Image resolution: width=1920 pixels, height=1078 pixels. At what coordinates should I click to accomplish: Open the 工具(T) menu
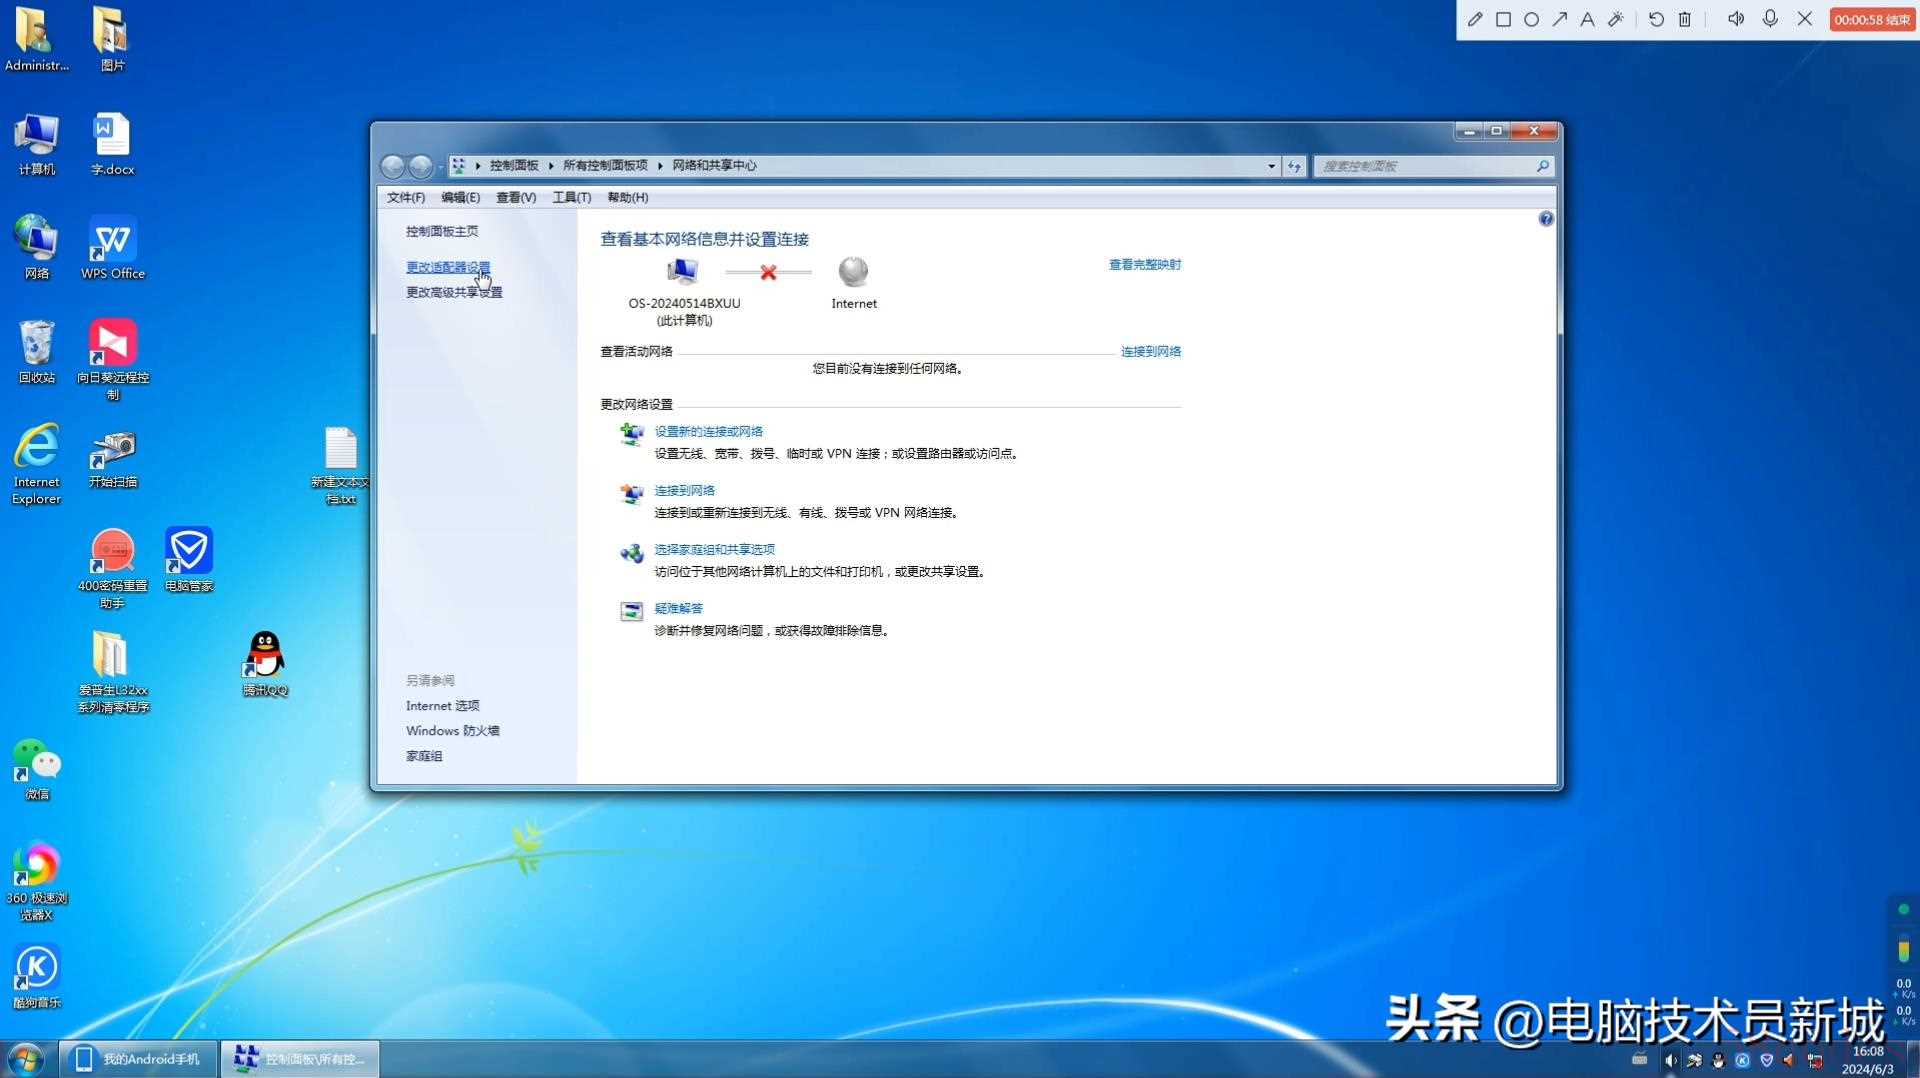pos(571,197)
